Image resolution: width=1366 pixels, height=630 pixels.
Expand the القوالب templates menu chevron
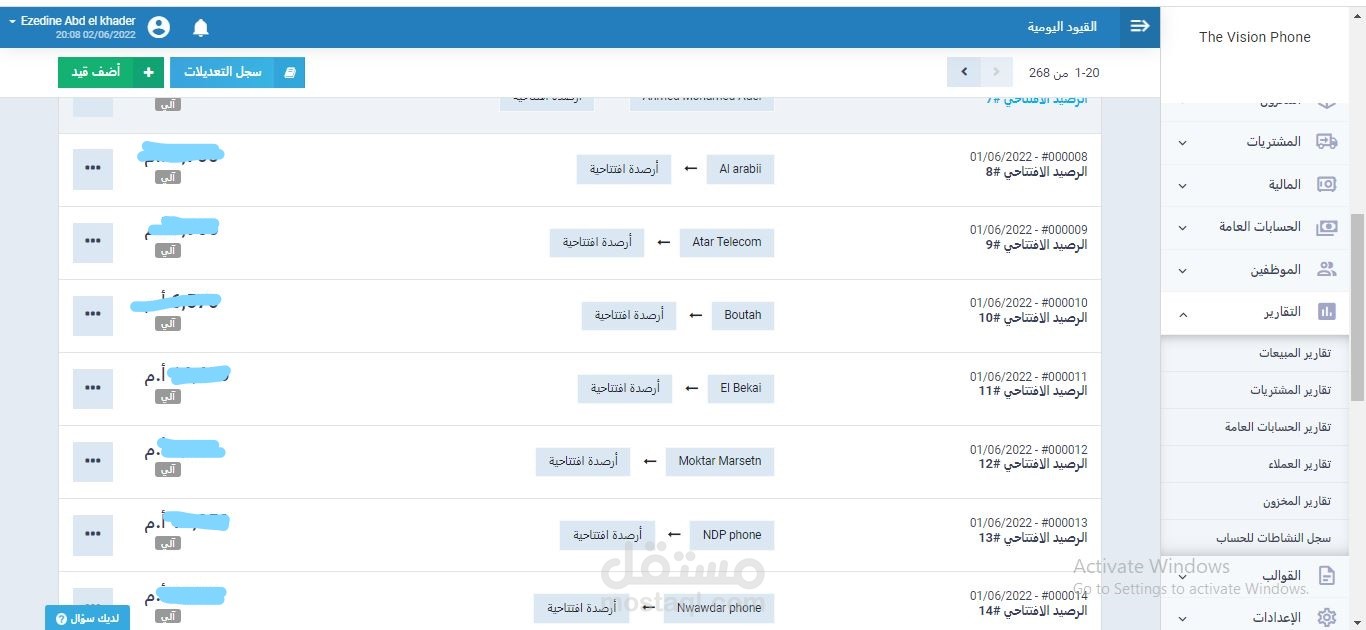[1182, 577]
